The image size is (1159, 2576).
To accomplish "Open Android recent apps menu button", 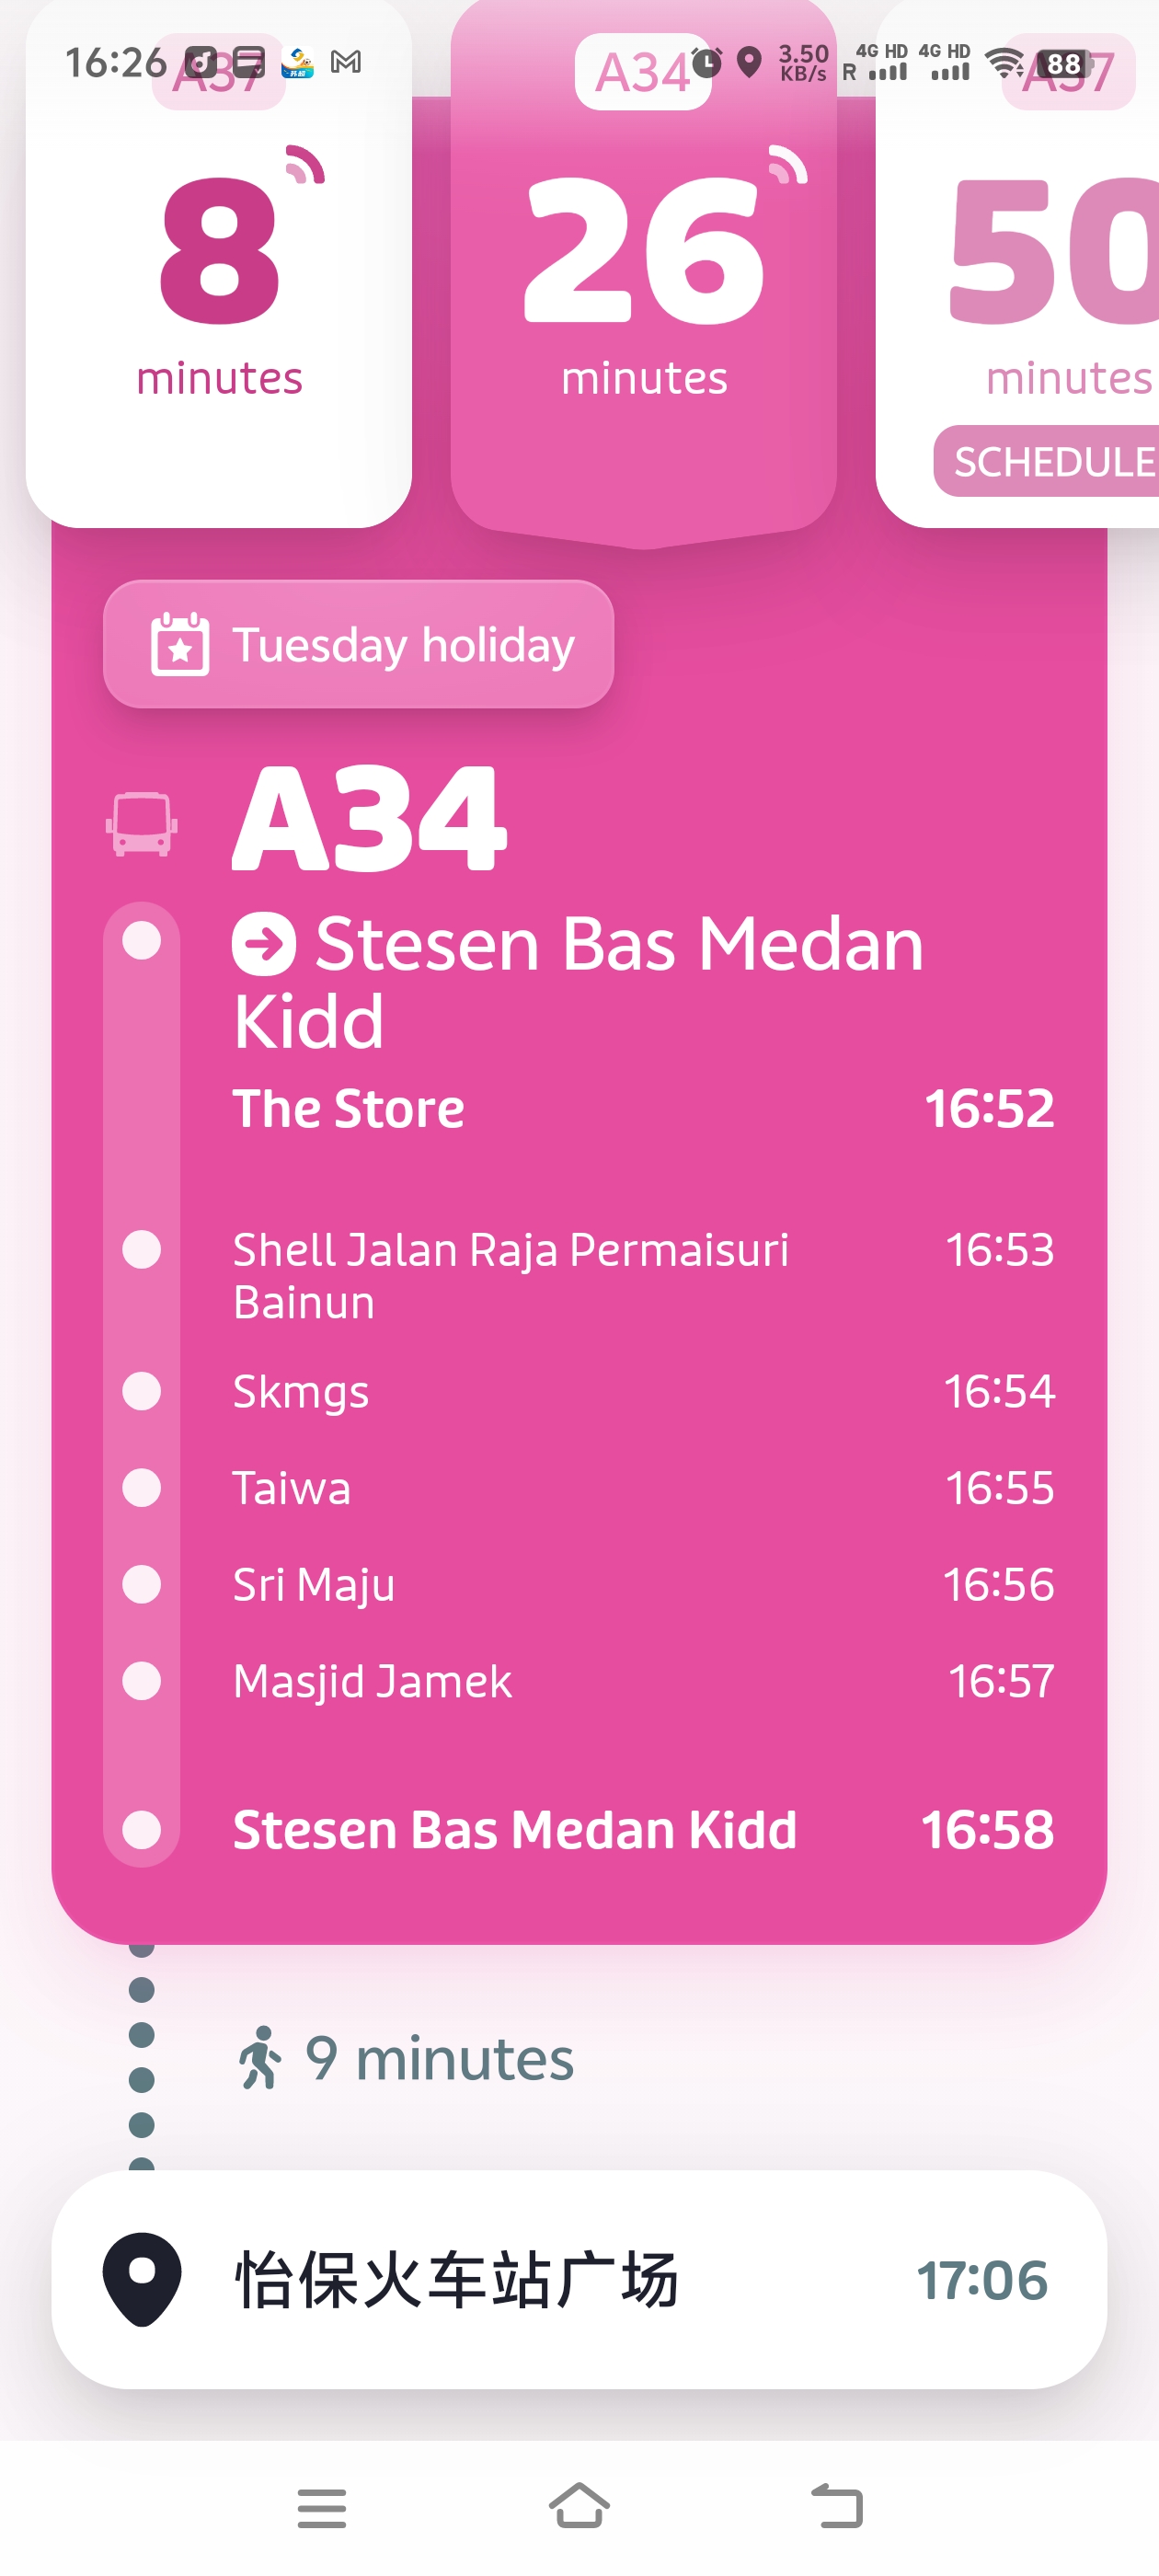I will tap(322, 2508).
